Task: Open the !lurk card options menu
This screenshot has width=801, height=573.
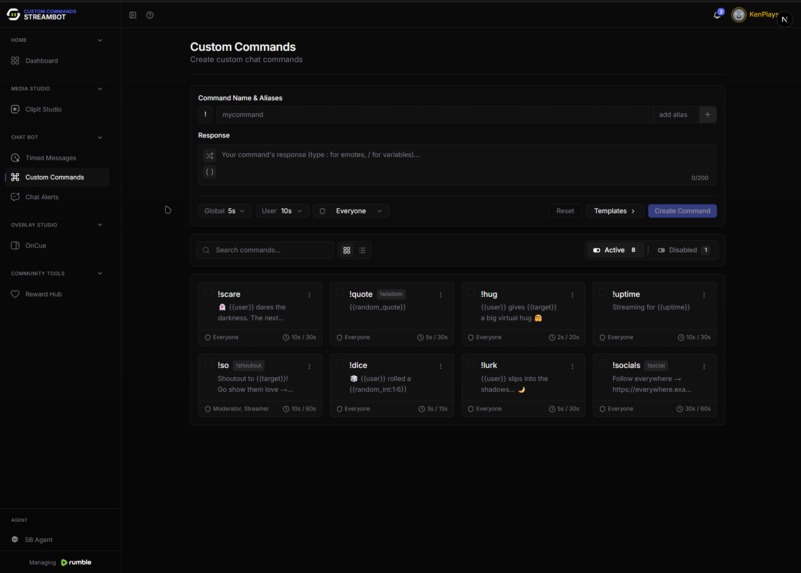Action: tap(572, 366)
